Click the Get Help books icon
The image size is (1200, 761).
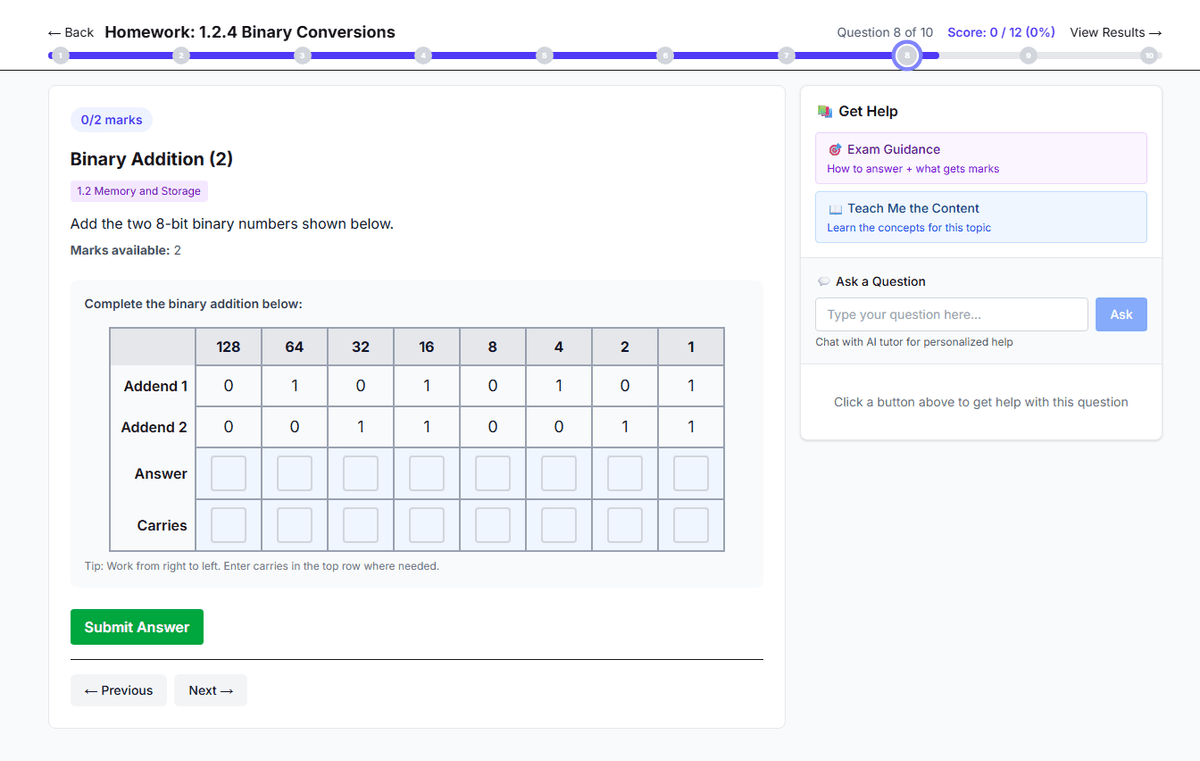(824, 111)
